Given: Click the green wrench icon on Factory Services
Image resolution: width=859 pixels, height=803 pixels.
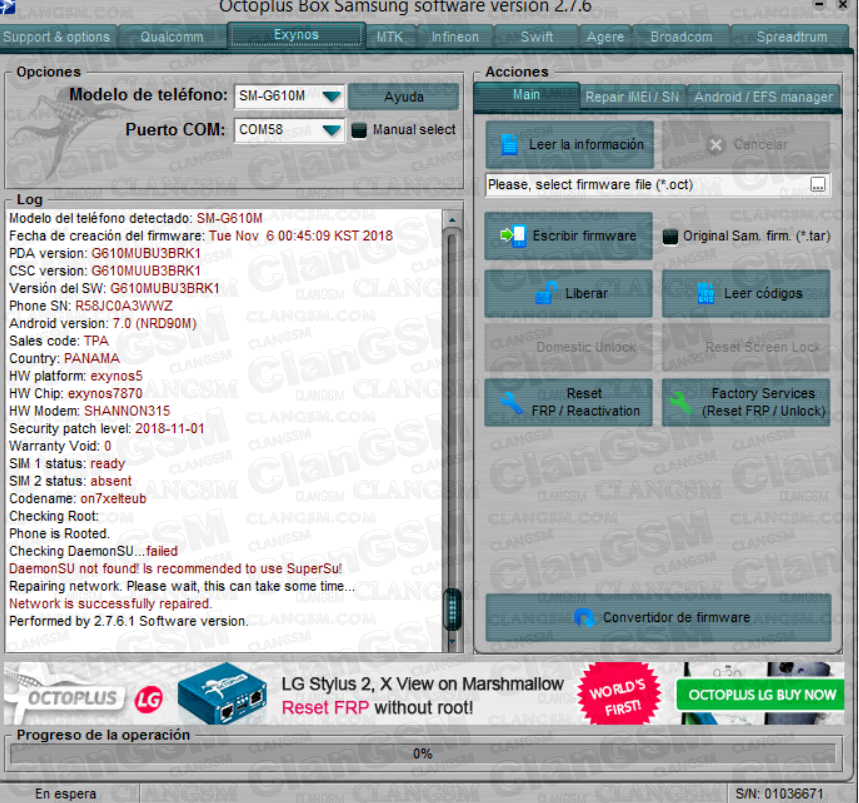Looking at the screenshot, I should (x=682, y=403).
